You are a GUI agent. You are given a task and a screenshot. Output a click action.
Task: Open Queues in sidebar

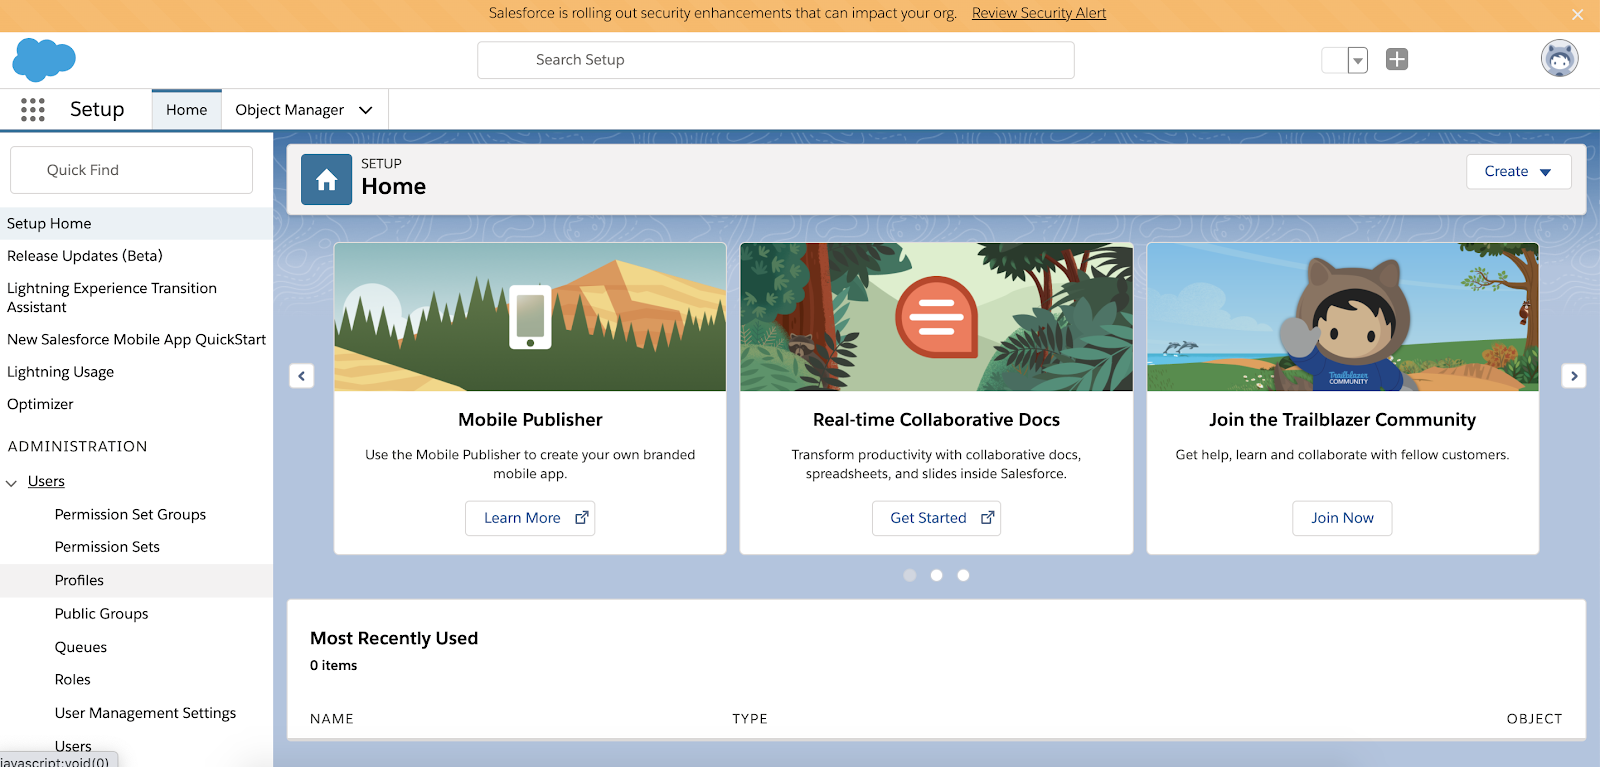81,647
